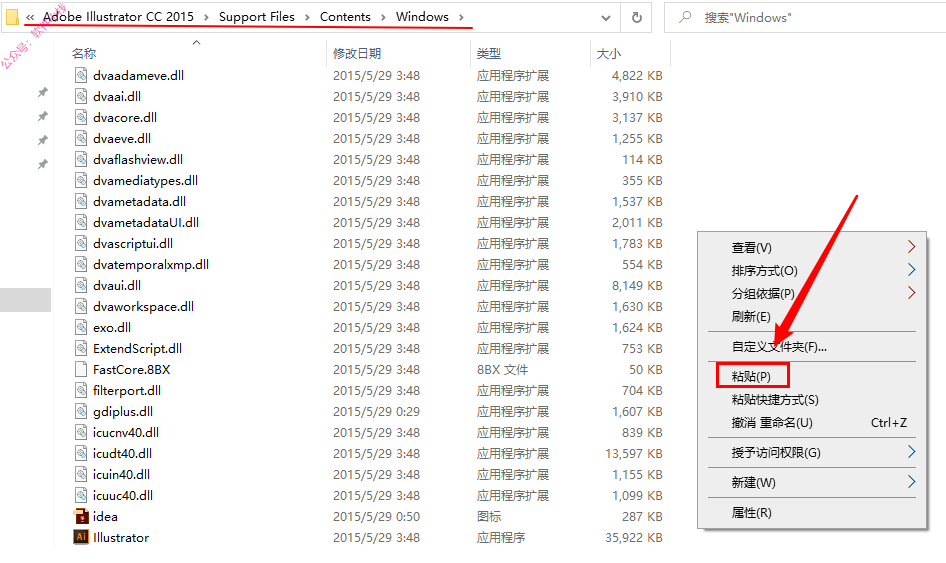Sort by the 大小 column header
This screenshot has width=946, height=563.
609,53
